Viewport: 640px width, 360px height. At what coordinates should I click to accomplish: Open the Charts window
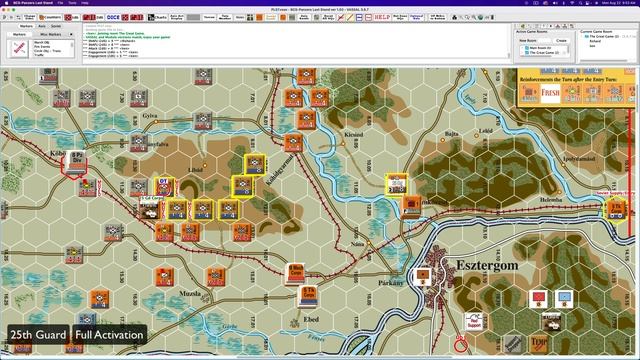[158, 17]
